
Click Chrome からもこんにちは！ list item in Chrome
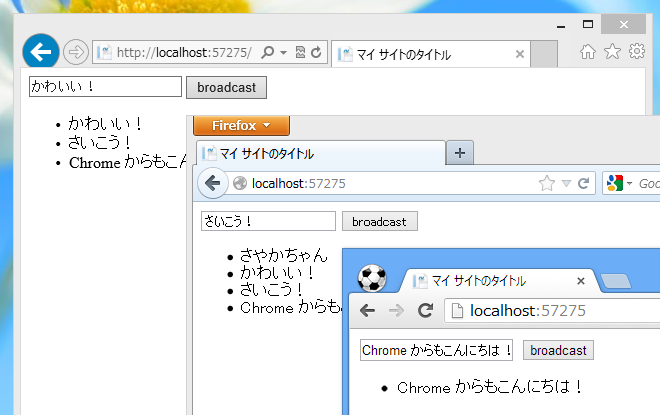[x=490, y=387]
